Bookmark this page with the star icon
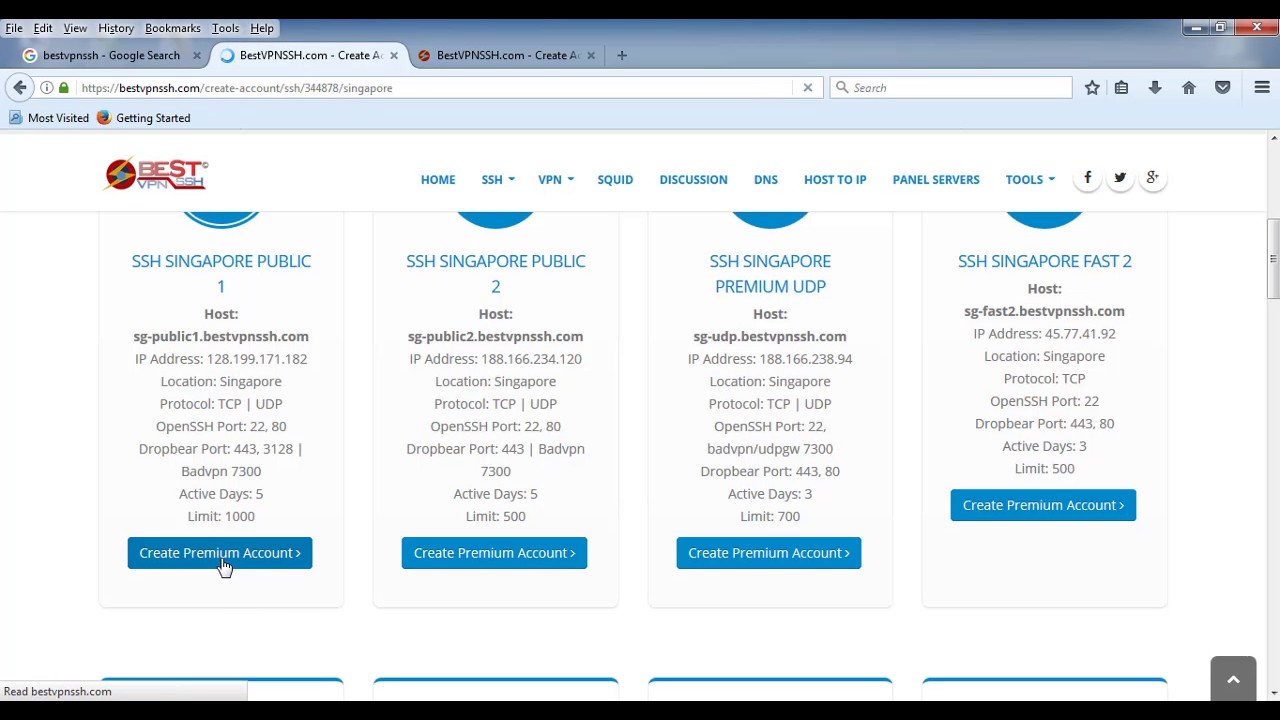Screen dimensions: 1280x720 pos(1092,88)
